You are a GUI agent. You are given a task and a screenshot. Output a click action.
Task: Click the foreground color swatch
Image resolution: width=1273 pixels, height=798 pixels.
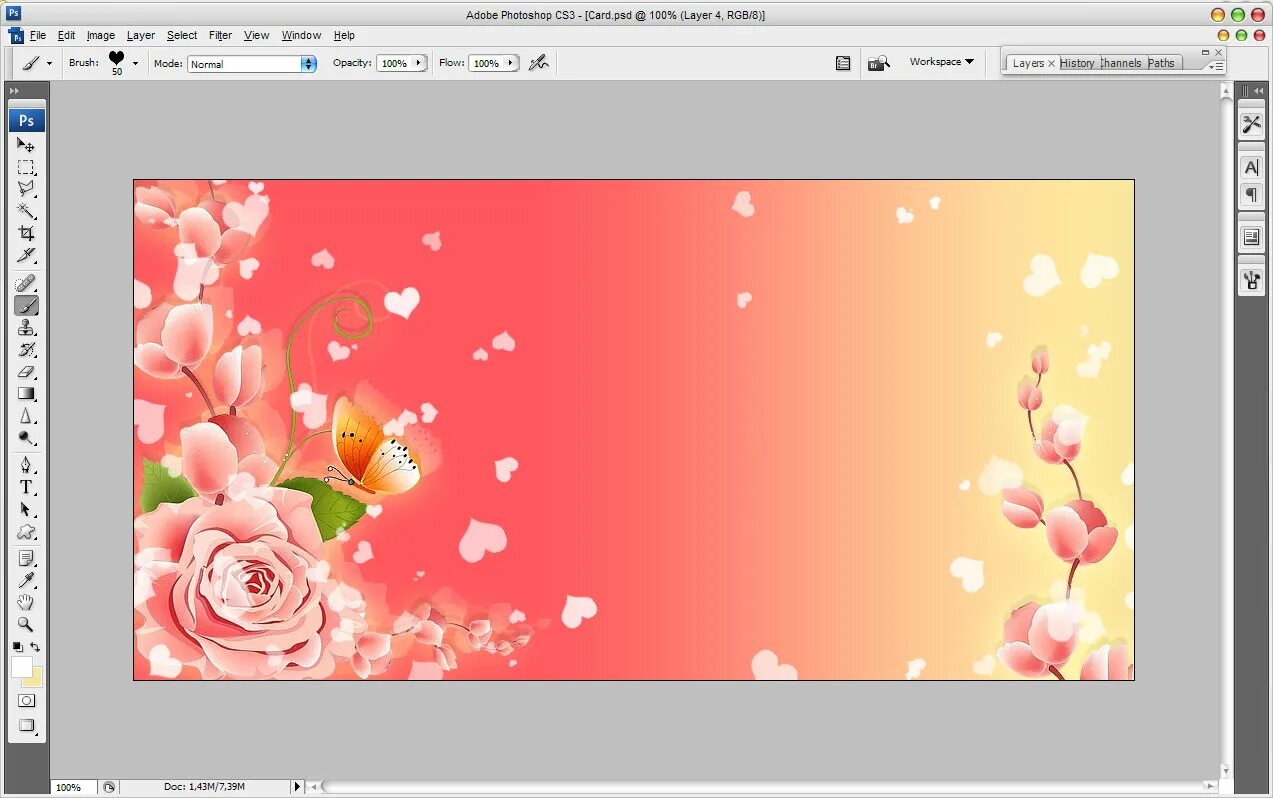click(x=21, y=667)
